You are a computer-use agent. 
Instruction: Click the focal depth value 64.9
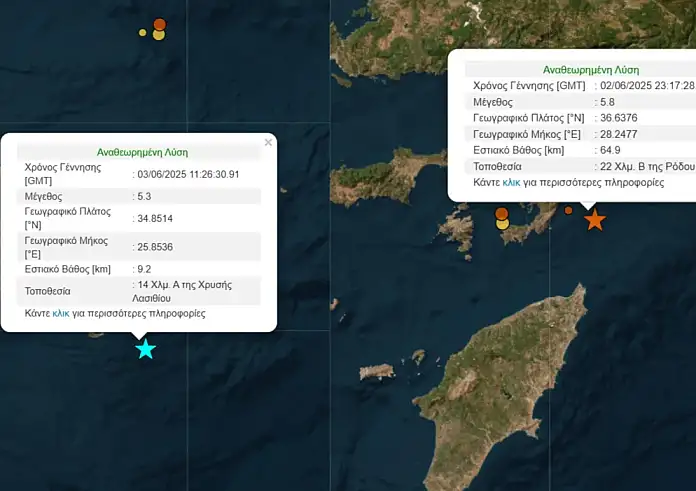[610, 150]
